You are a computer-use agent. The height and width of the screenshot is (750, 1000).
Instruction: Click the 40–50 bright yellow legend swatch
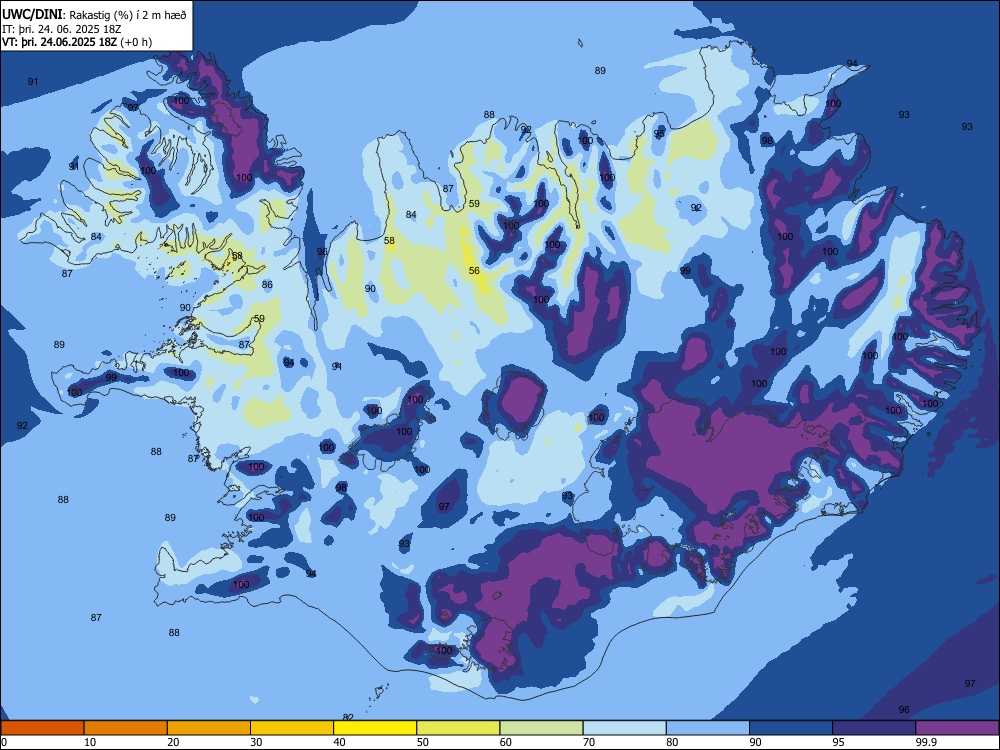click(x=375, y=728)
